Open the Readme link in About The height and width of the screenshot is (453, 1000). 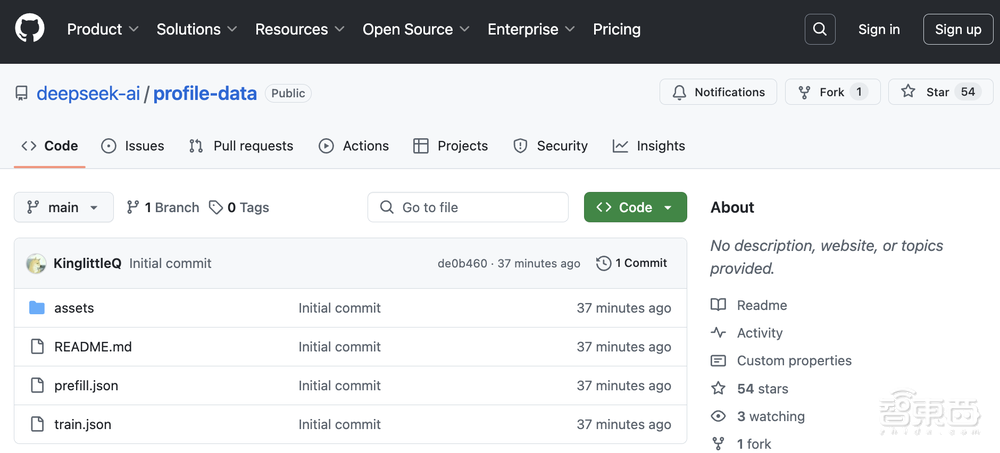tap(761, 305)
